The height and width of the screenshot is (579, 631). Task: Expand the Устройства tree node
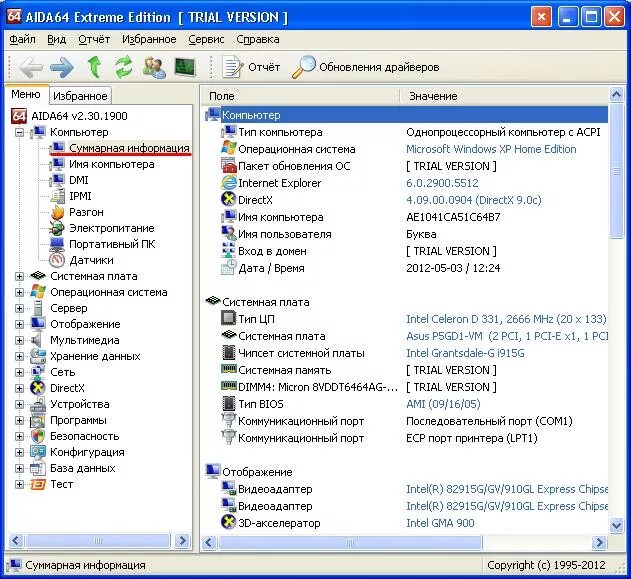click(x=19, y=404)
